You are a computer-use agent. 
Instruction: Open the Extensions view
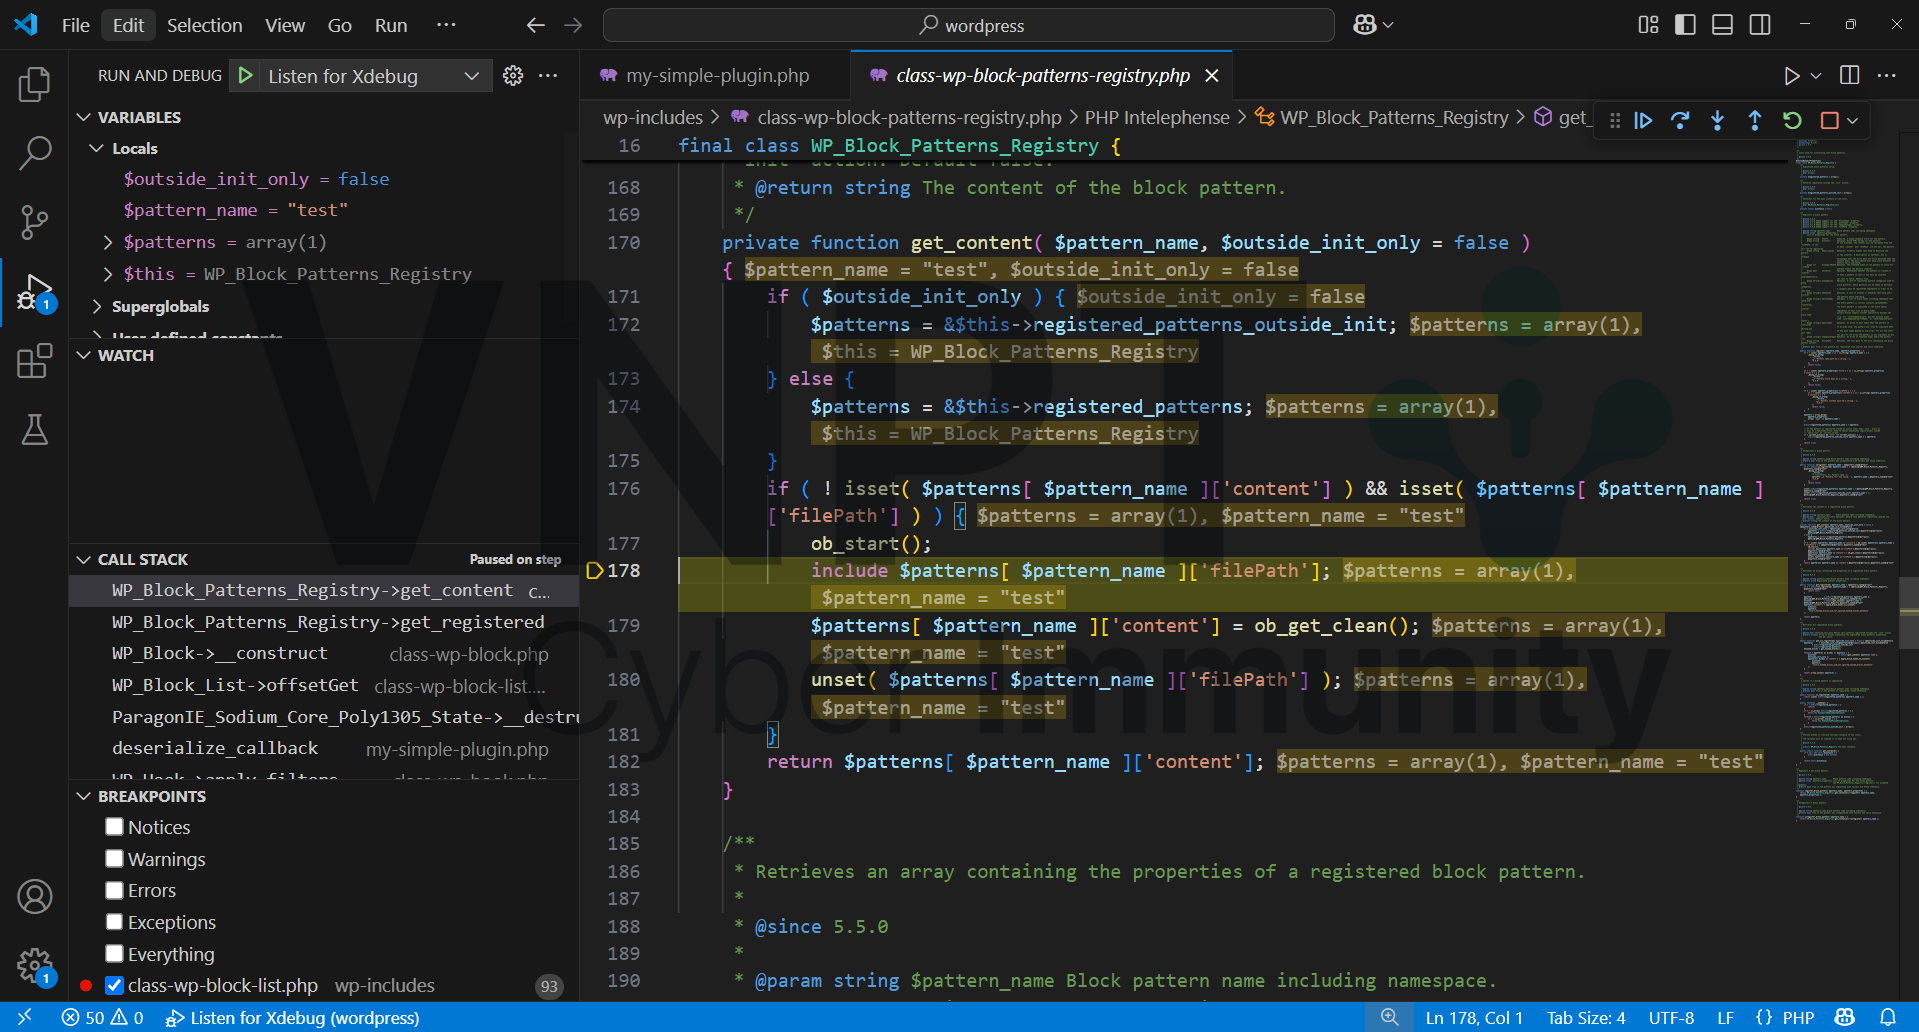click(35, 361)
